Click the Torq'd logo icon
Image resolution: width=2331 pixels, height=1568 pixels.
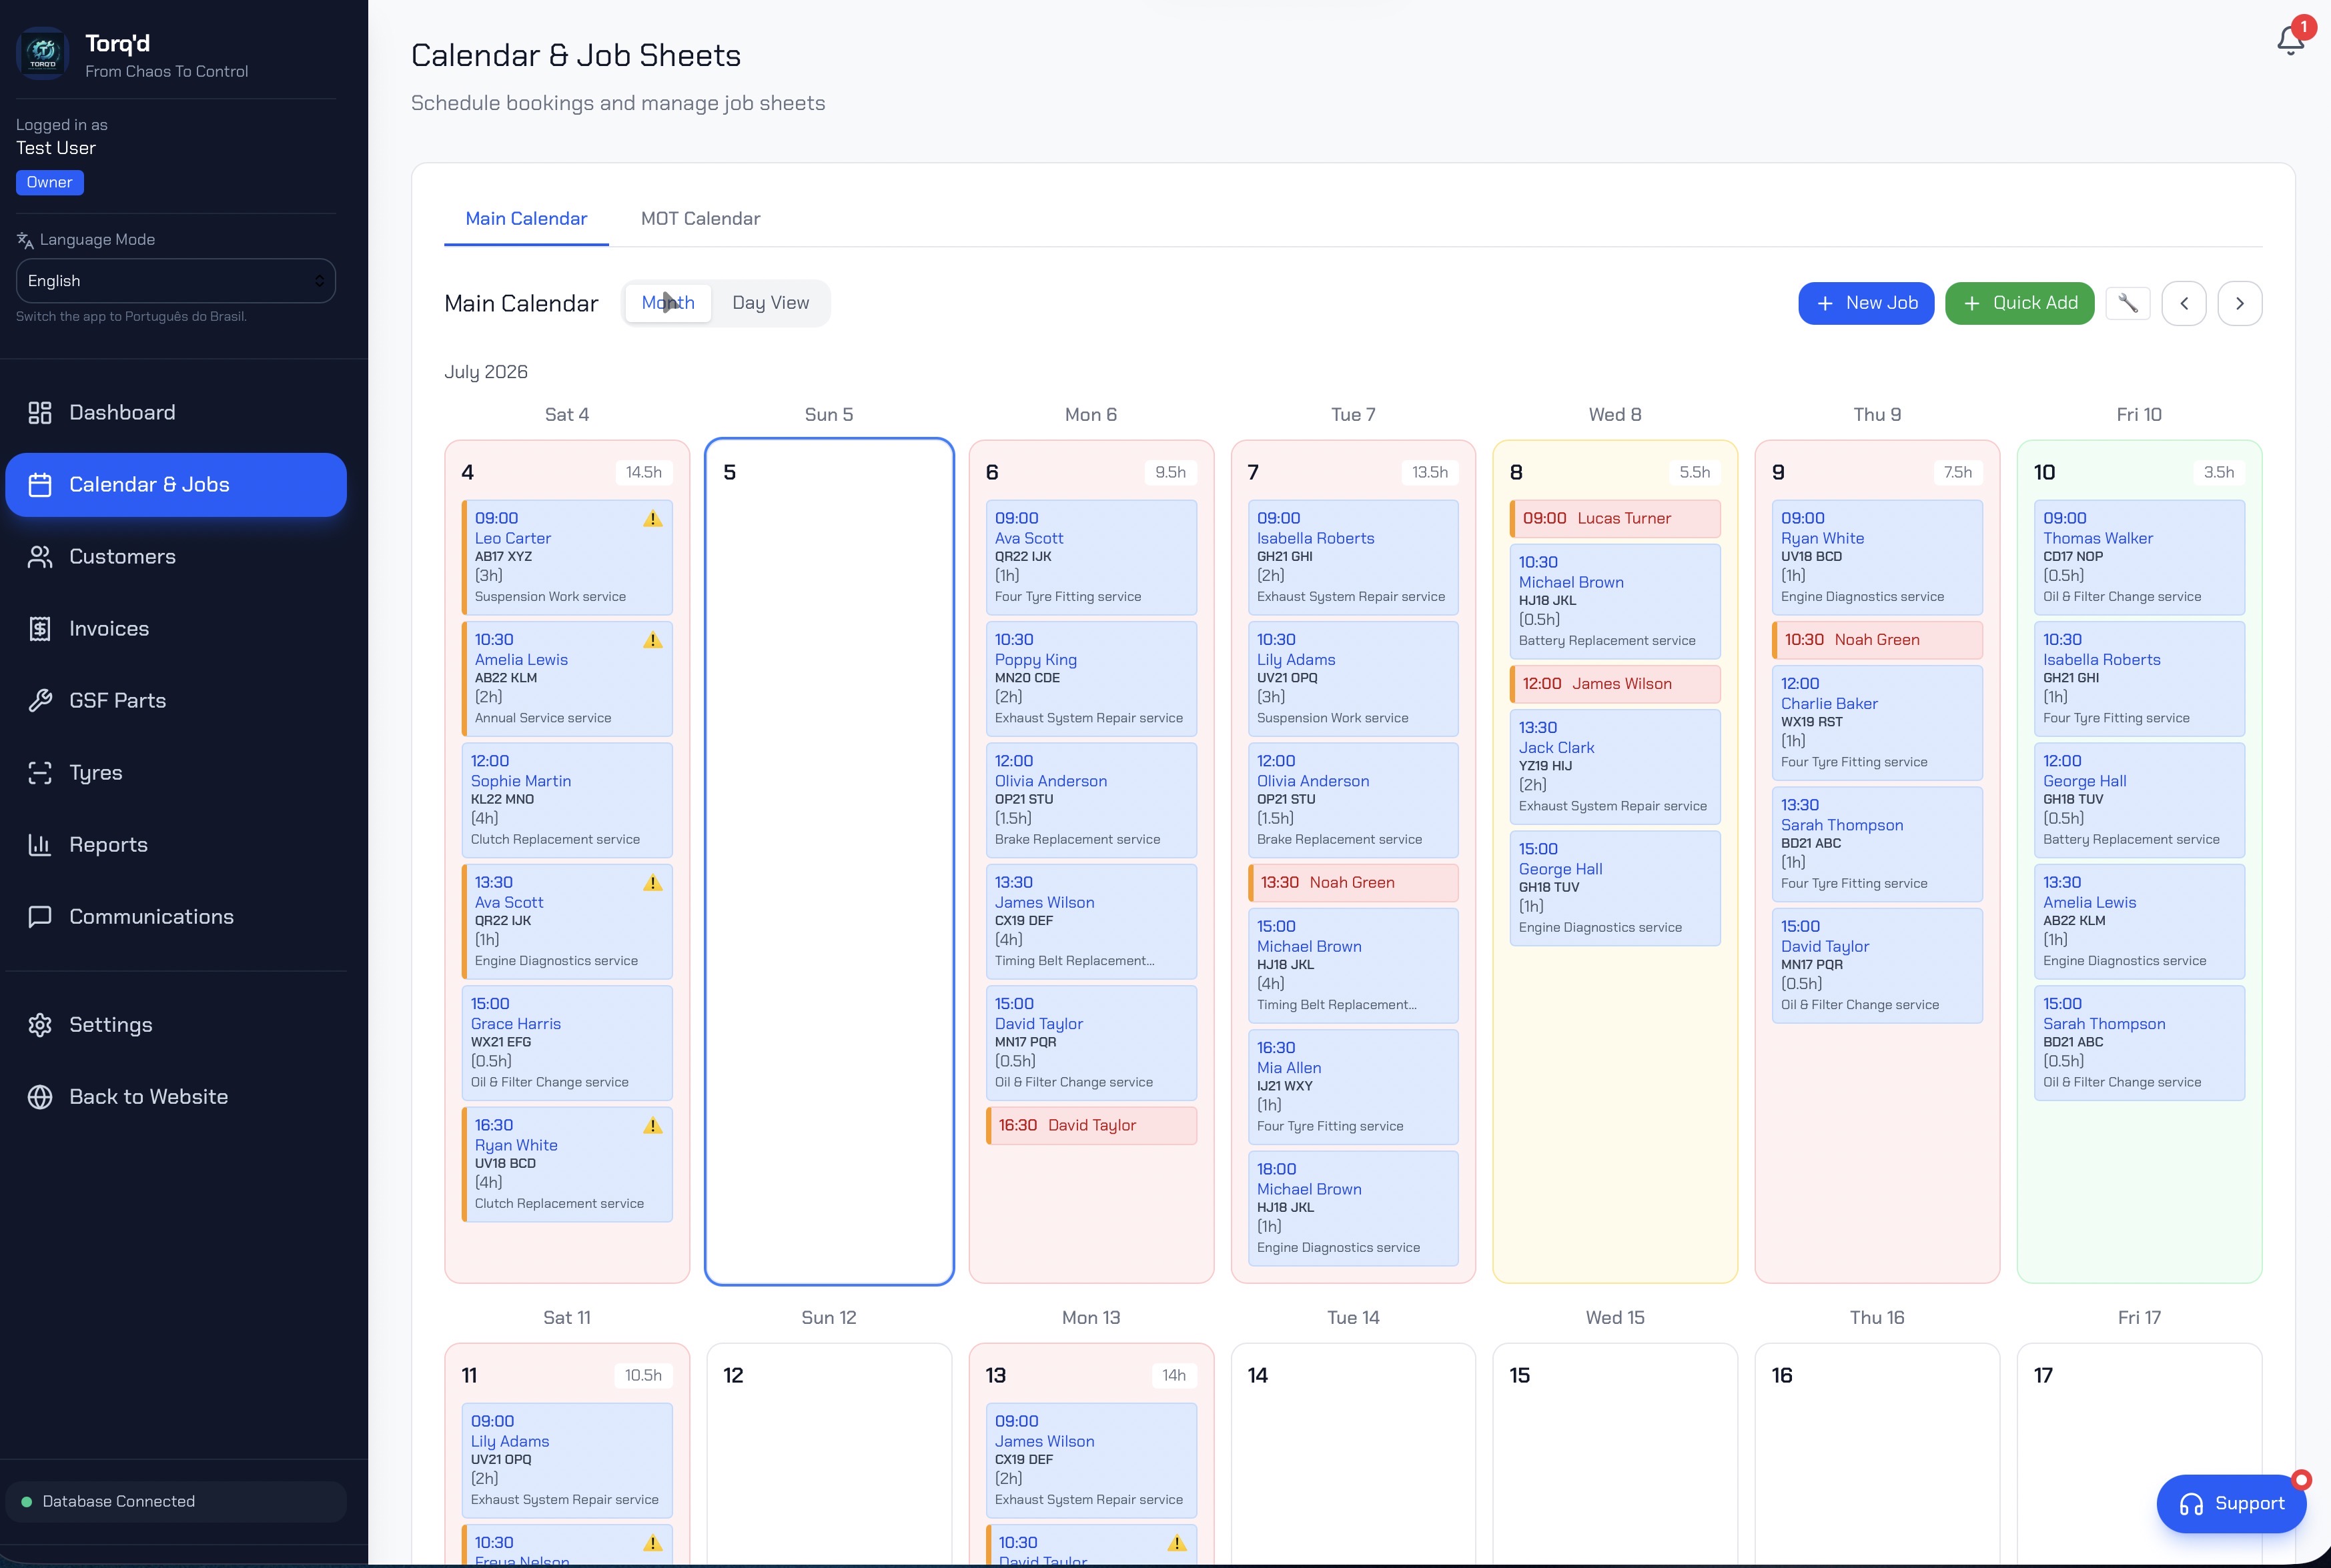43,53
